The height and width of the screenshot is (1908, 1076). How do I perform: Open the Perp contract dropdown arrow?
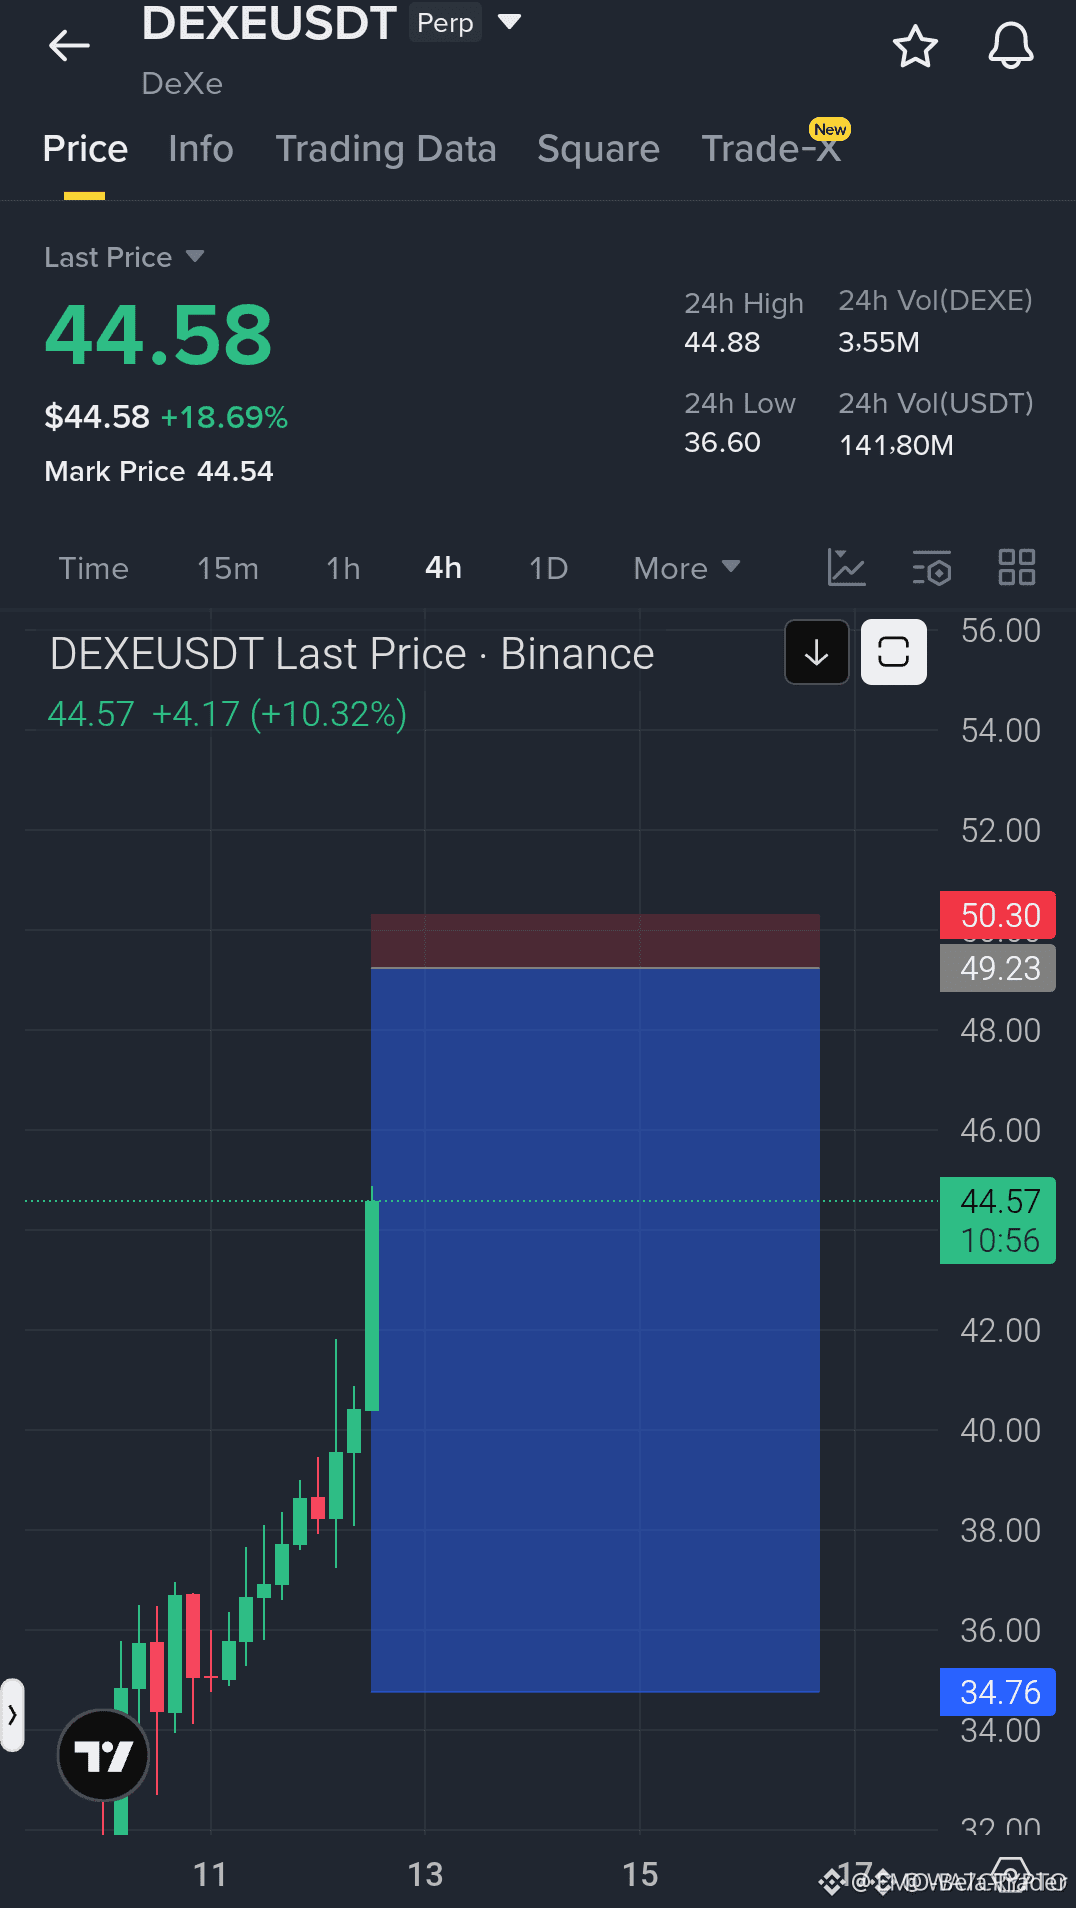click(510, 22)
